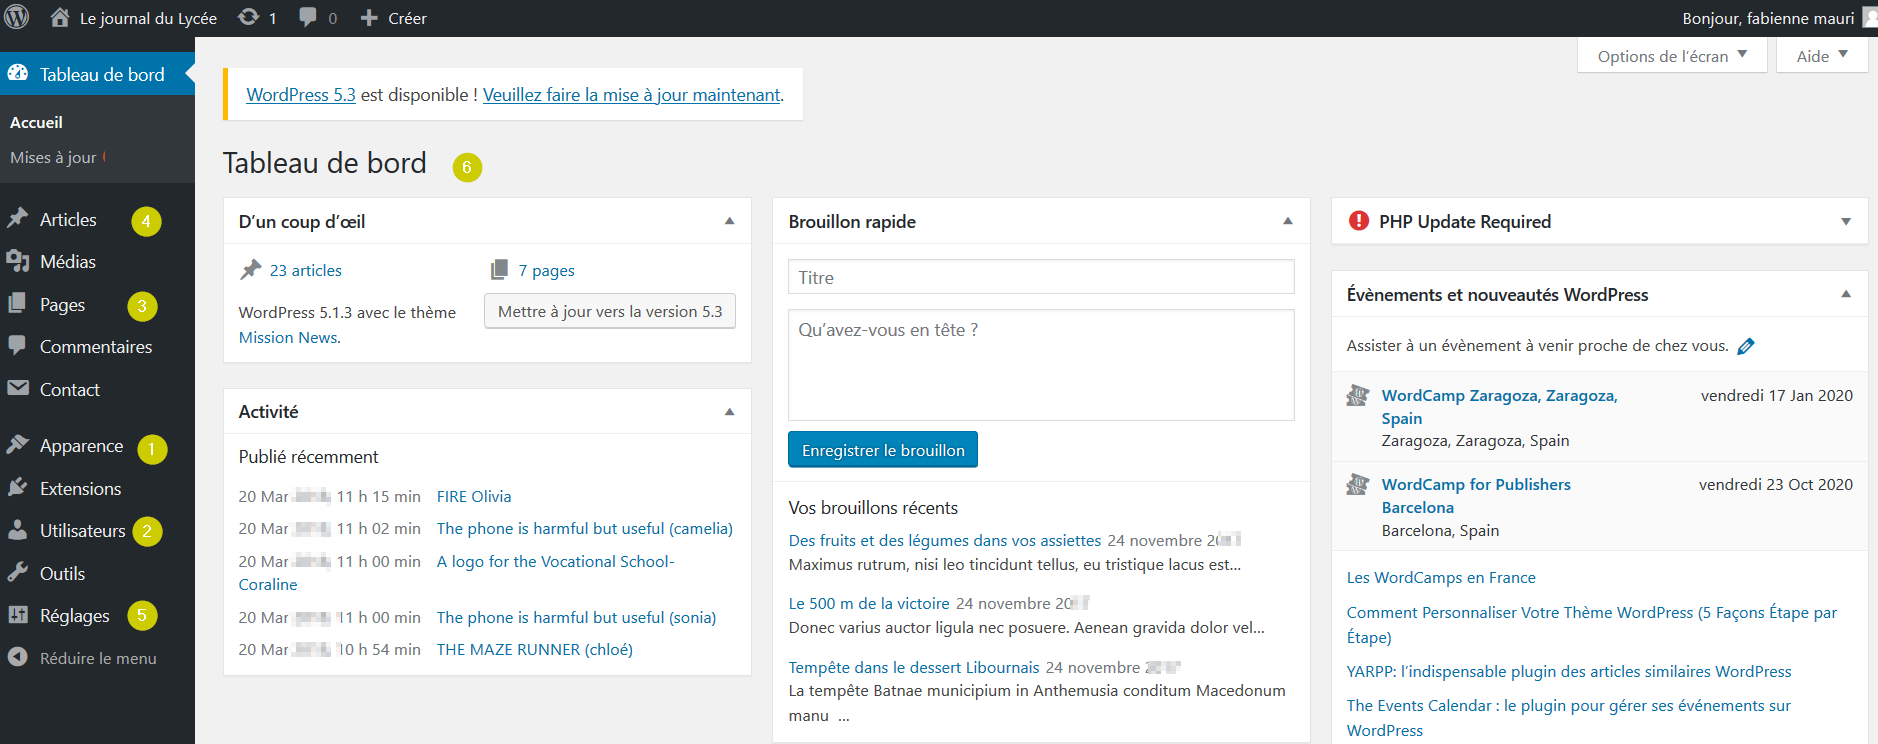Click the WordPress logo in the admin bar
The width and height of the screenshot is (1878, 744).
click(17, 17)
